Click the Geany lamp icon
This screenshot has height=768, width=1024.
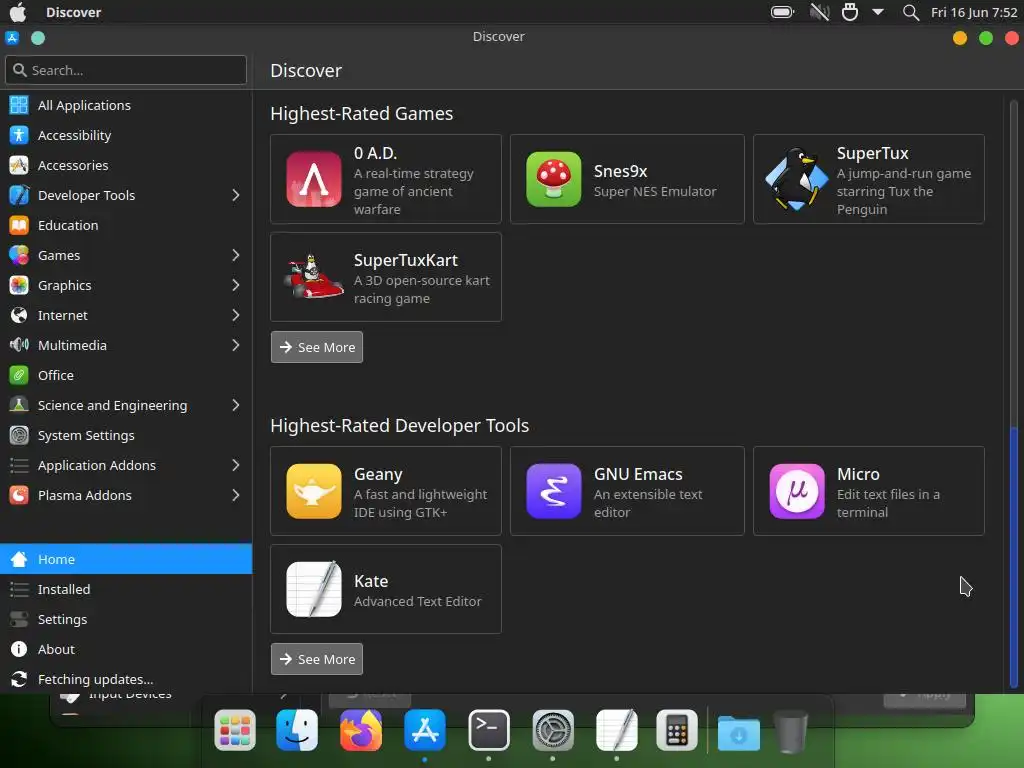click(x=313, y=491)
